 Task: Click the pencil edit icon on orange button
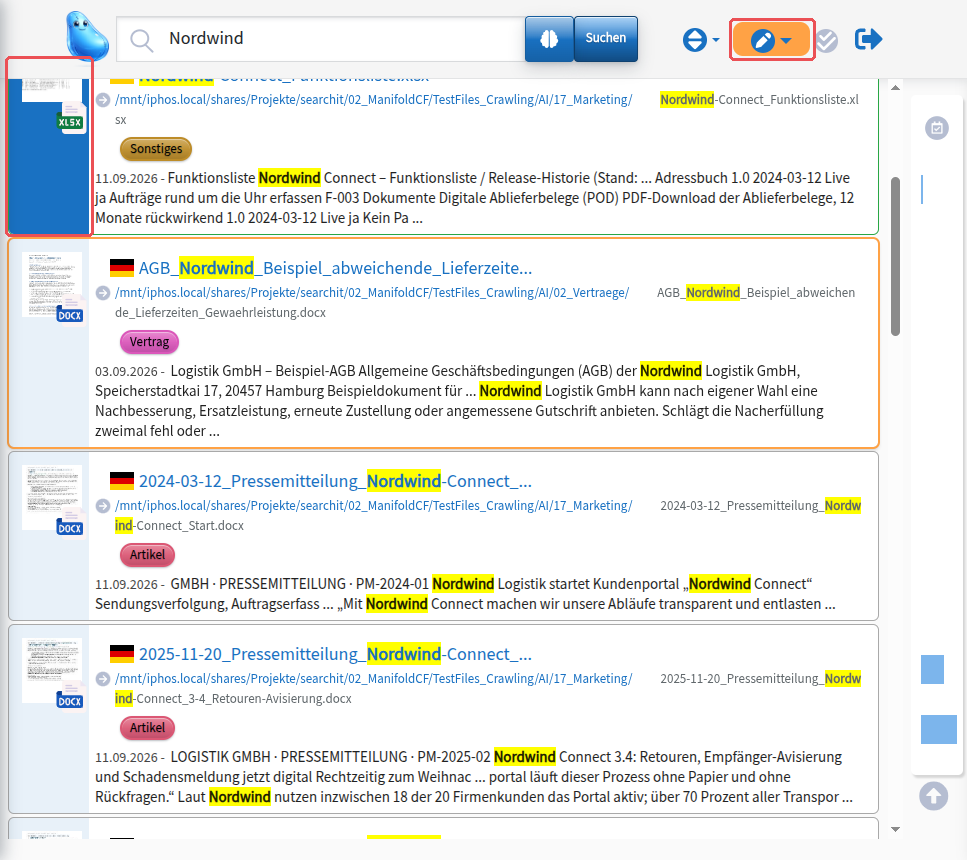[x=763, y=40]
